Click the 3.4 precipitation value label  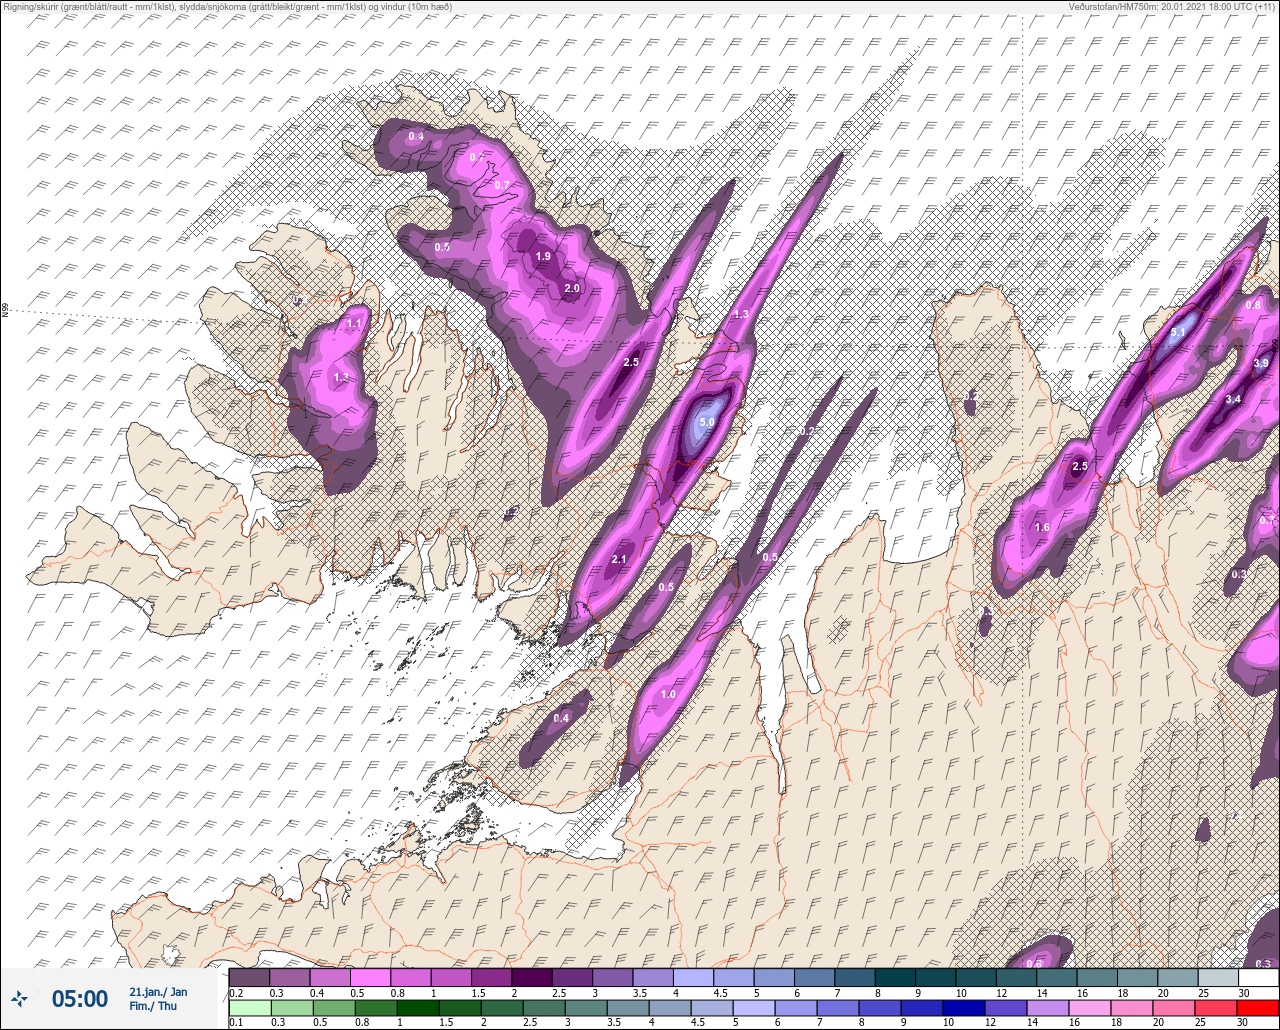coord(1233,399)
